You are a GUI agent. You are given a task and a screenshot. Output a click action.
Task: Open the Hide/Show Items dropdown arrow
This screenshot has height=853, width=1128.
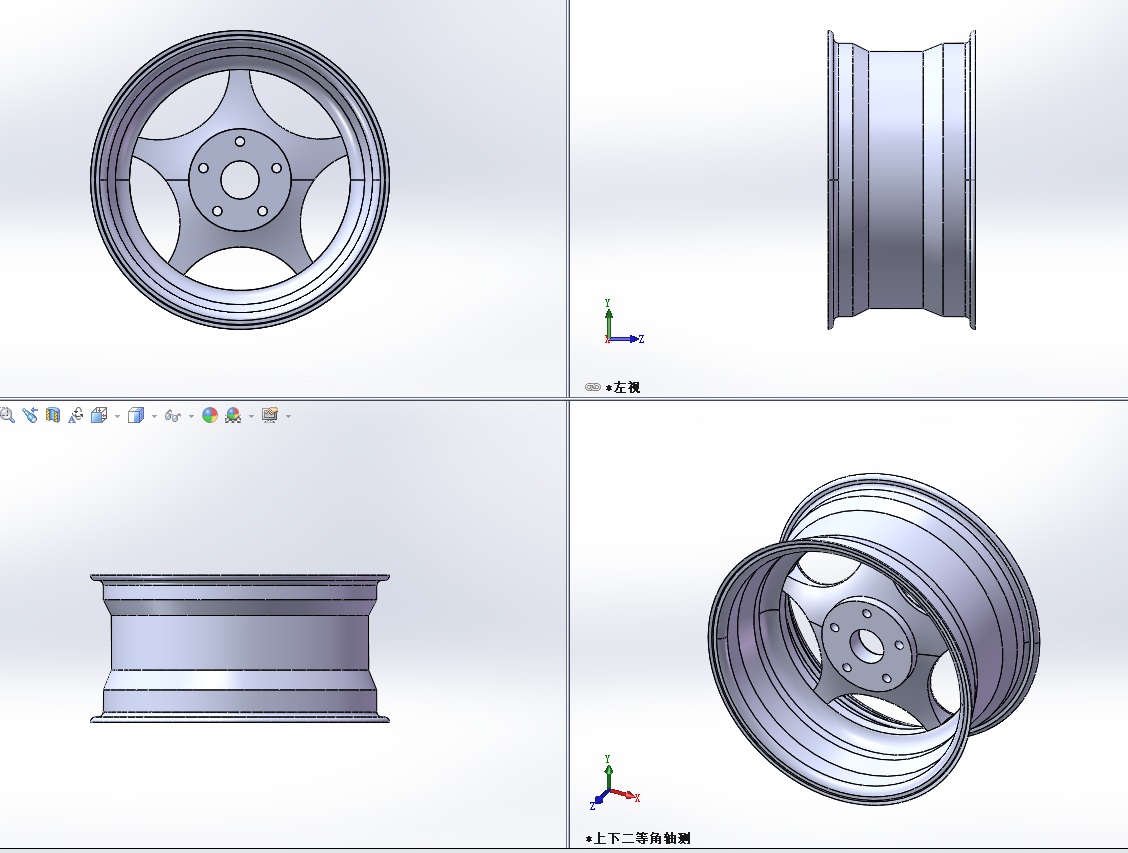(190, 416)
